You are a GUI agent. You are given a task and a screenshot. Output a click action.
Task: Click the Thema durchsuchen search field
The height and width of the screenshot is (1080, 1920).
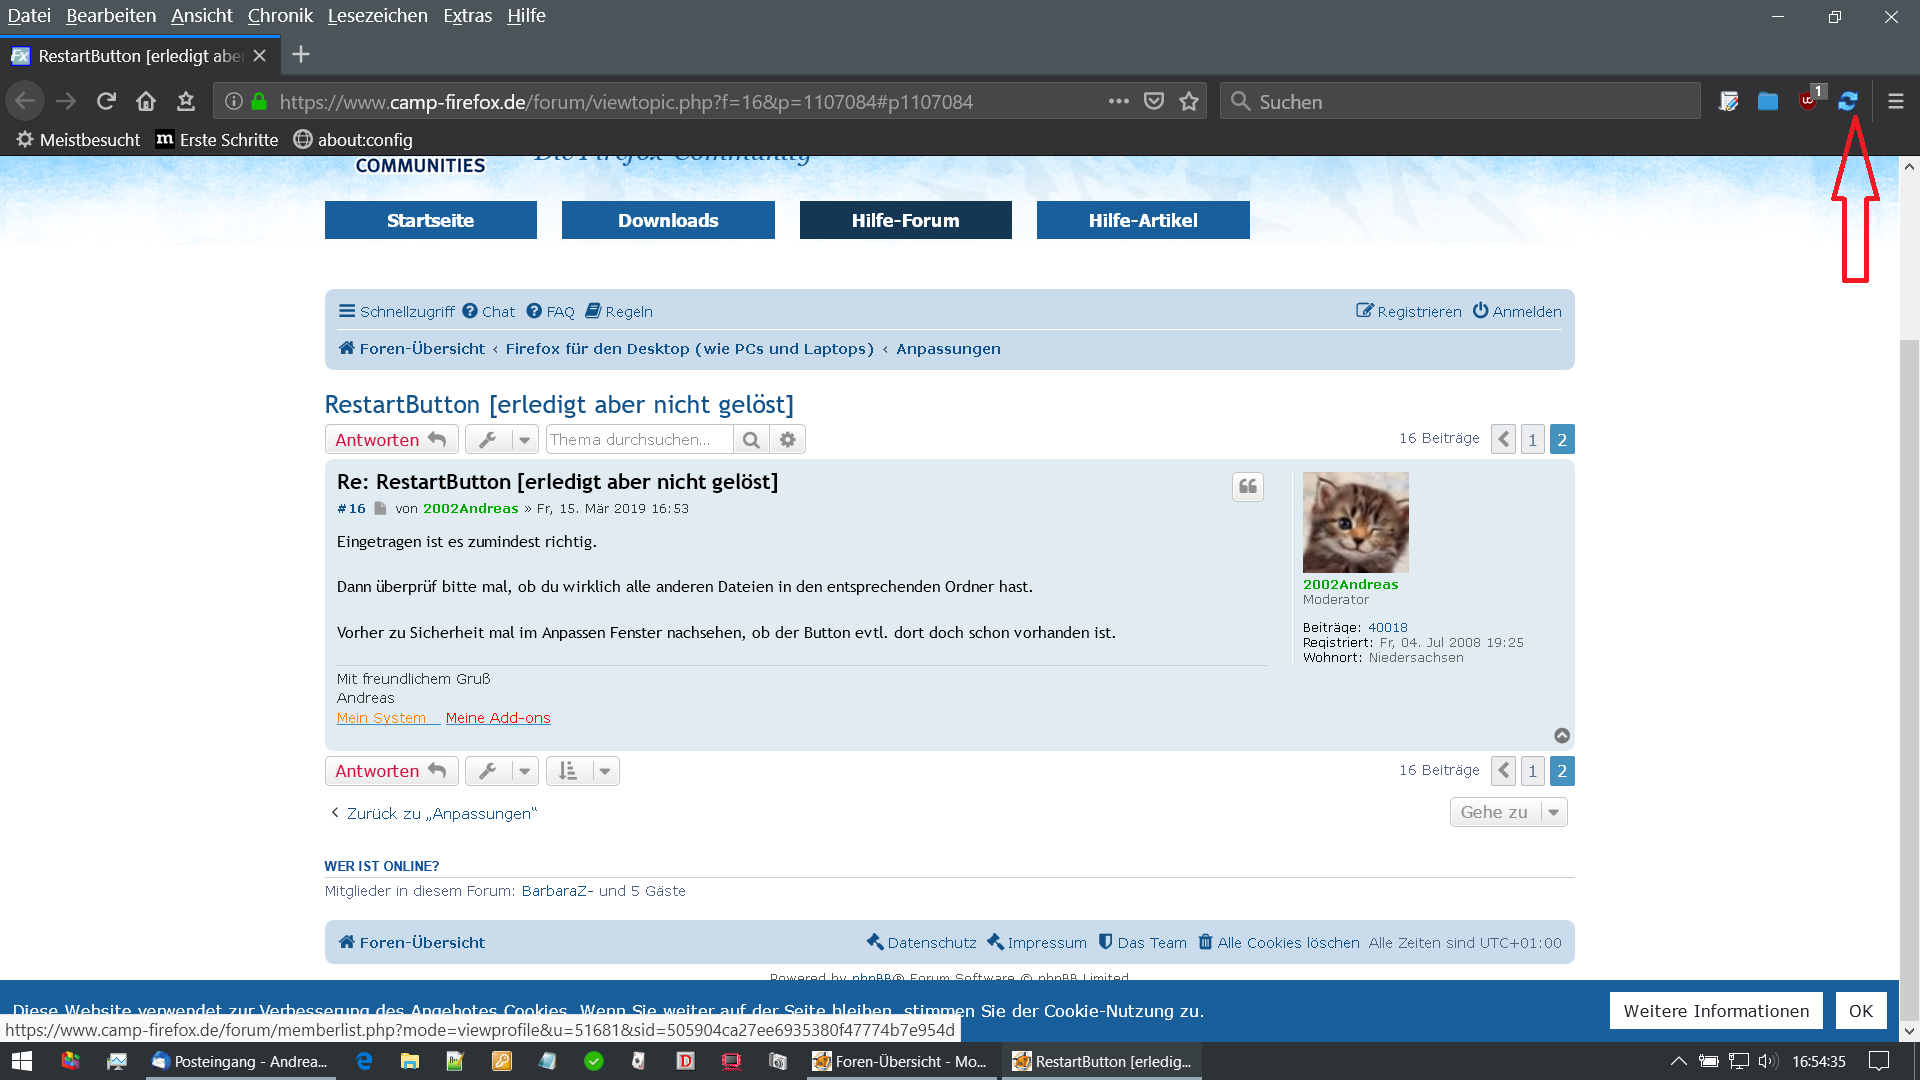click(638, 440)
